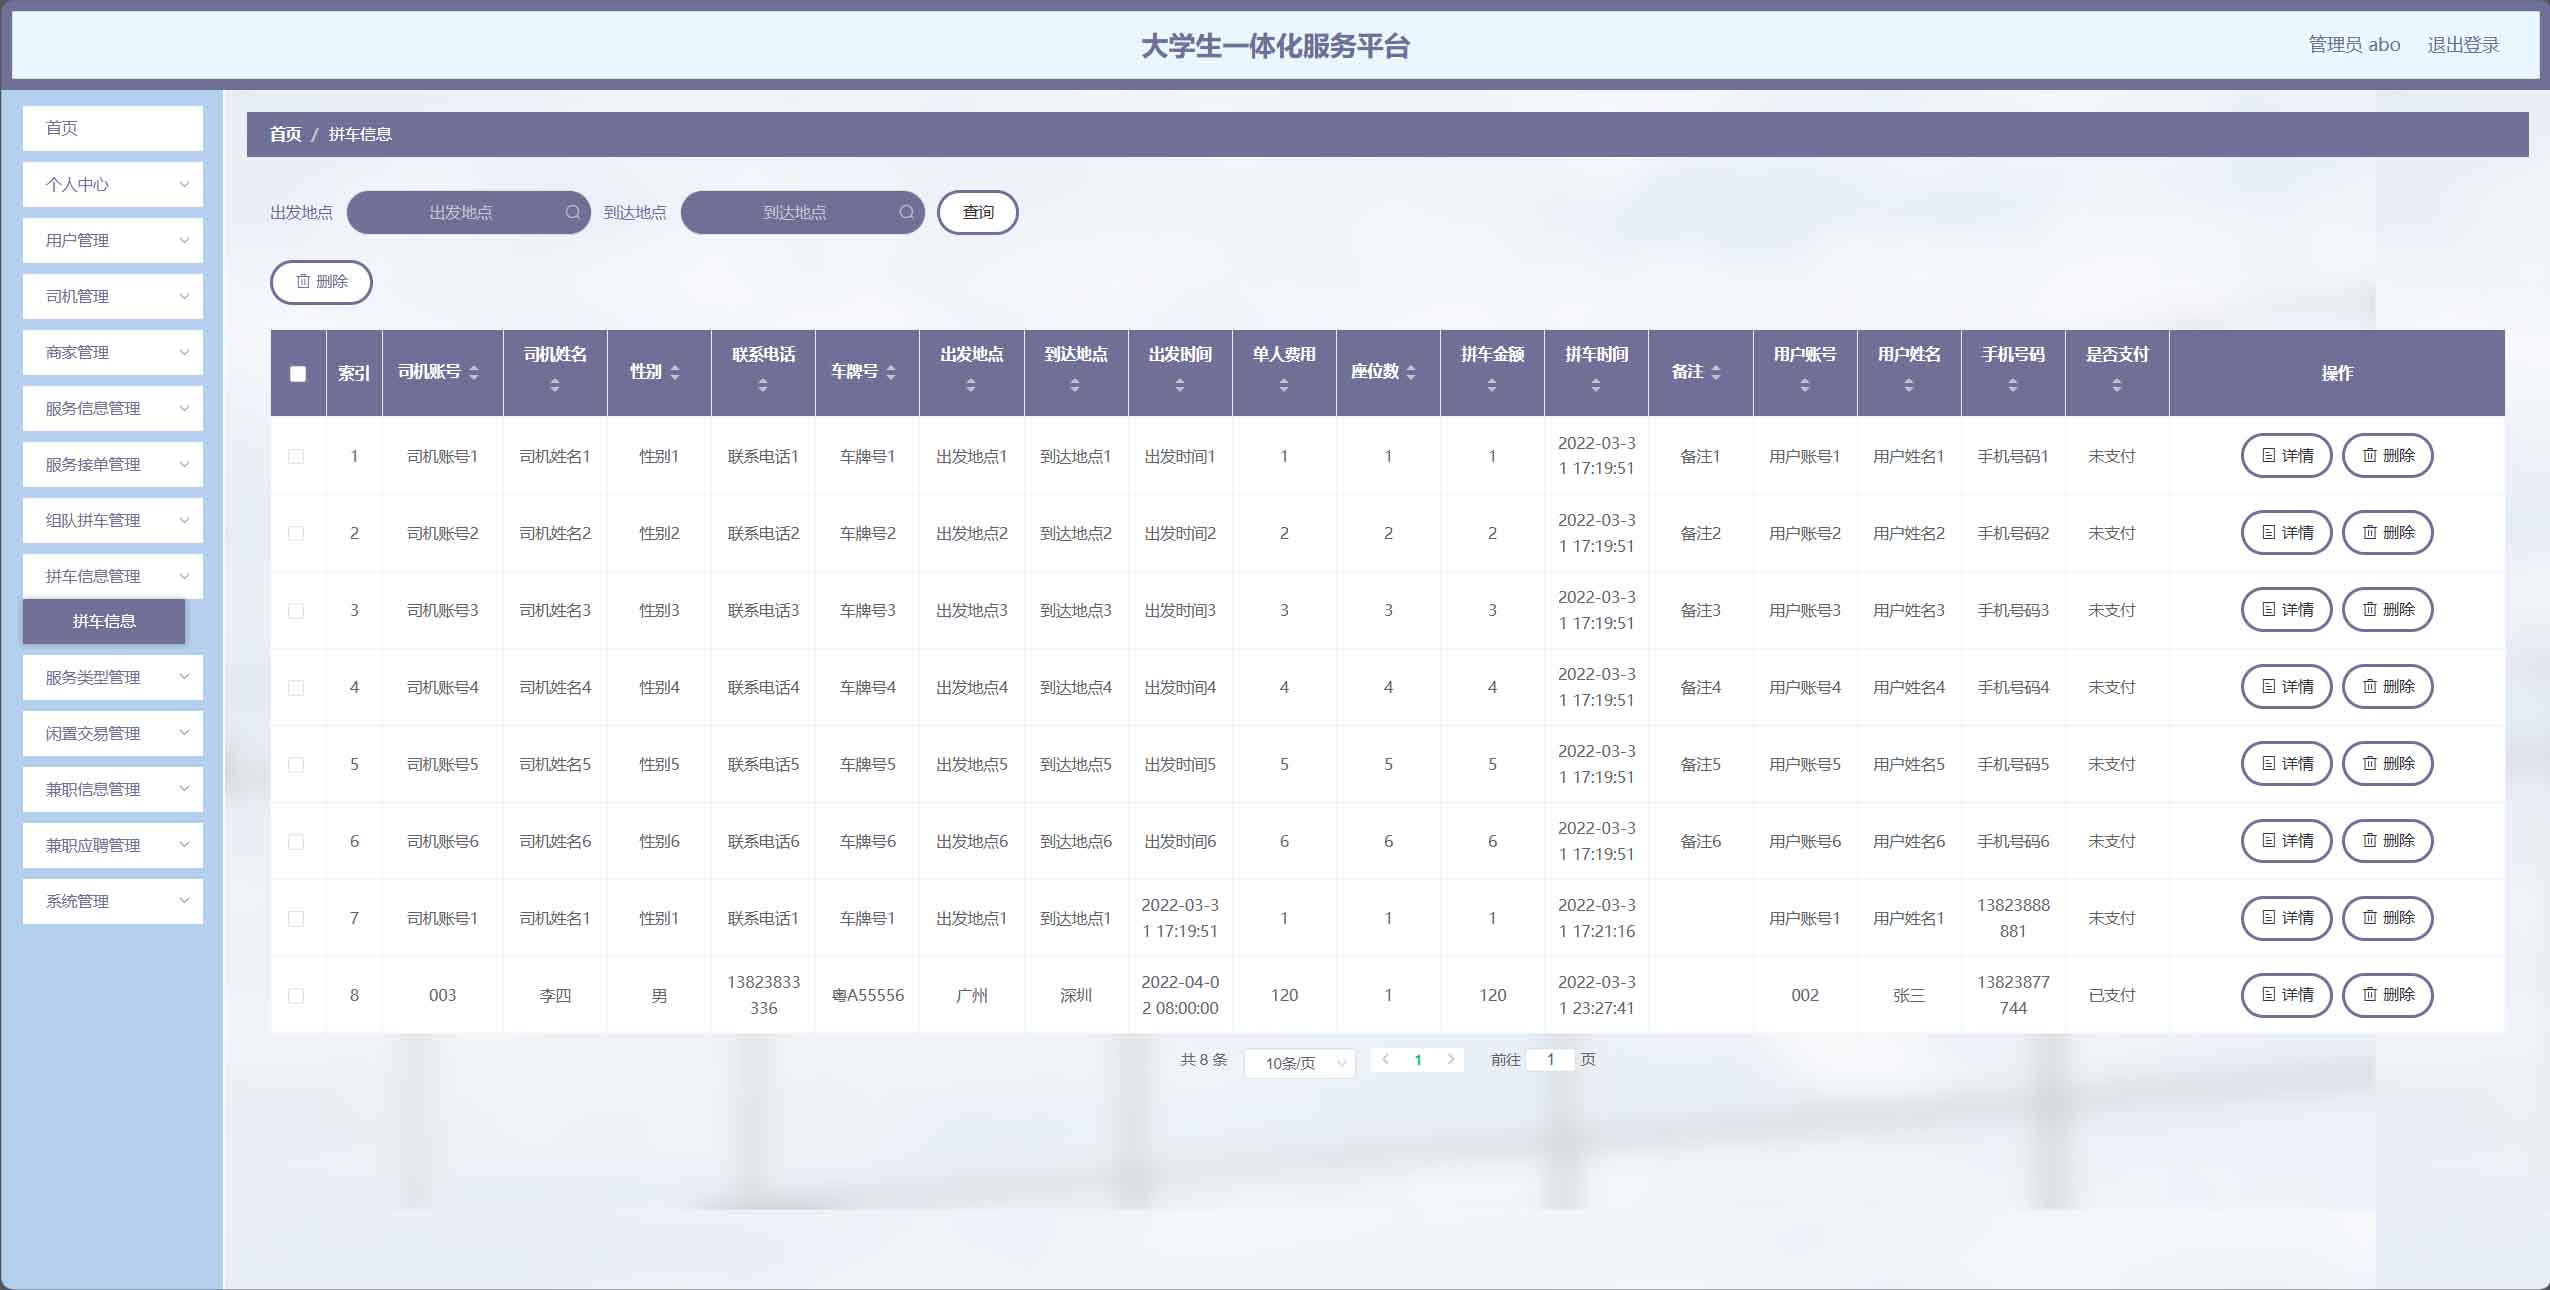Click search icon in 出发地点 field

[573, 212]
